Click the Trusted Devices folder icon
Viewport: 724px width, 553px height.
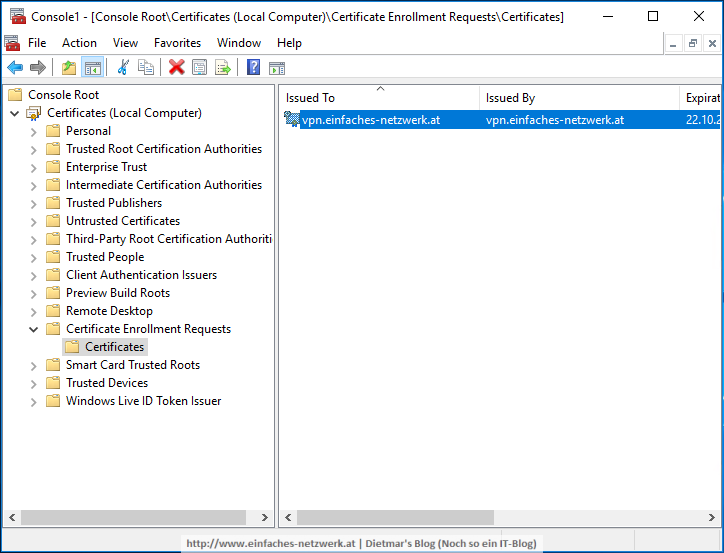tap(53, 383)
